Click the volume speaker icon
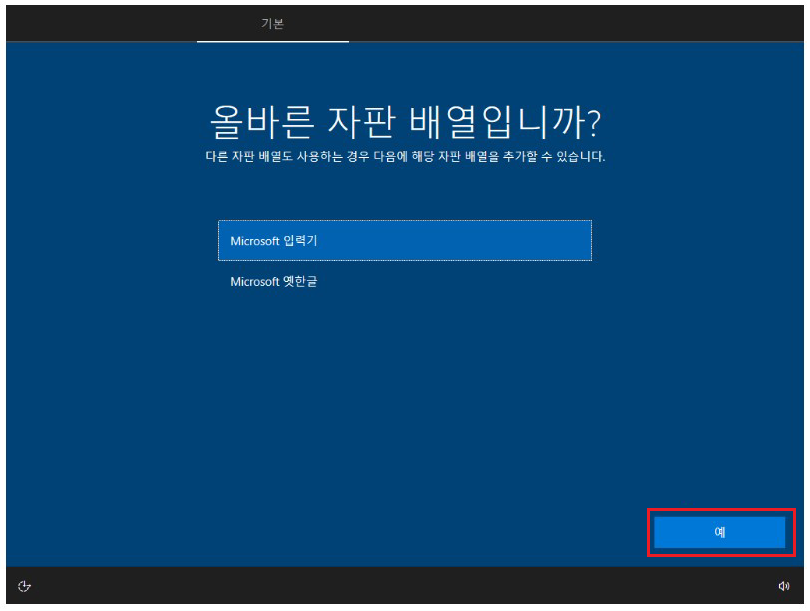810x611 pixels. point(783,586)
